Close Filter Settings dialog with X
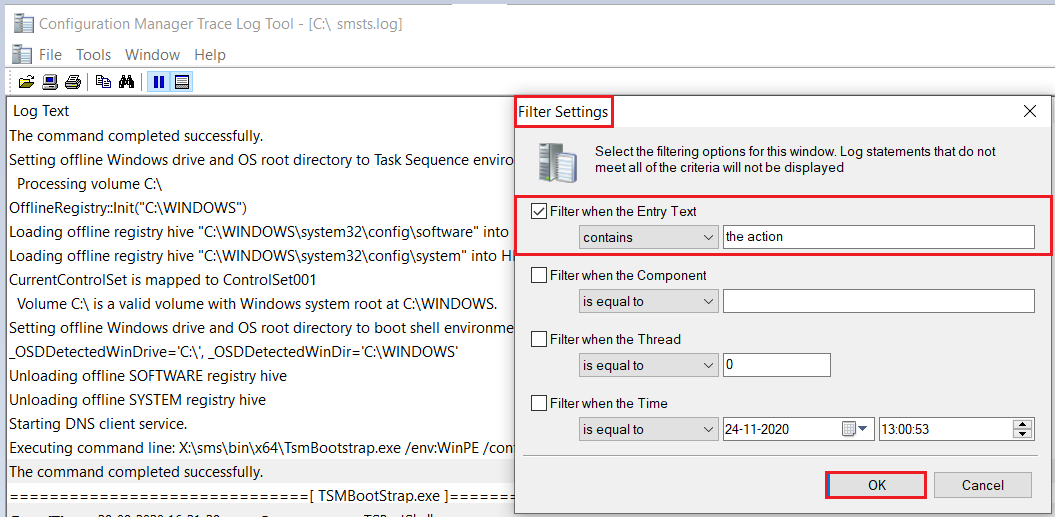This screenshot has width=1055, height=517. point(1029,112)
